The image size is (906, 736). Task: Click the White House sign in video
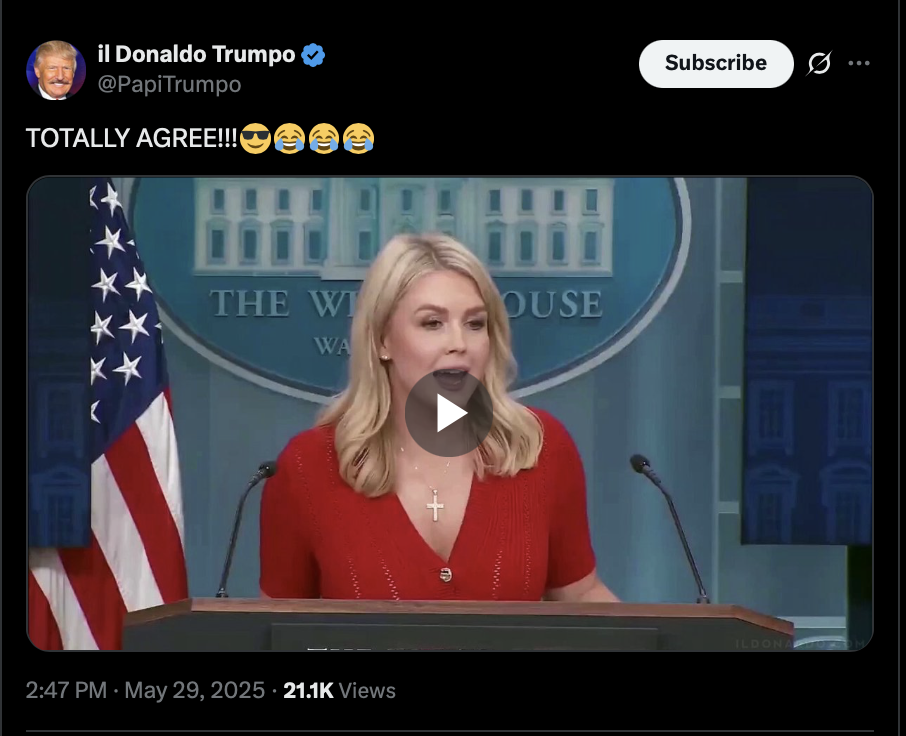404,277
